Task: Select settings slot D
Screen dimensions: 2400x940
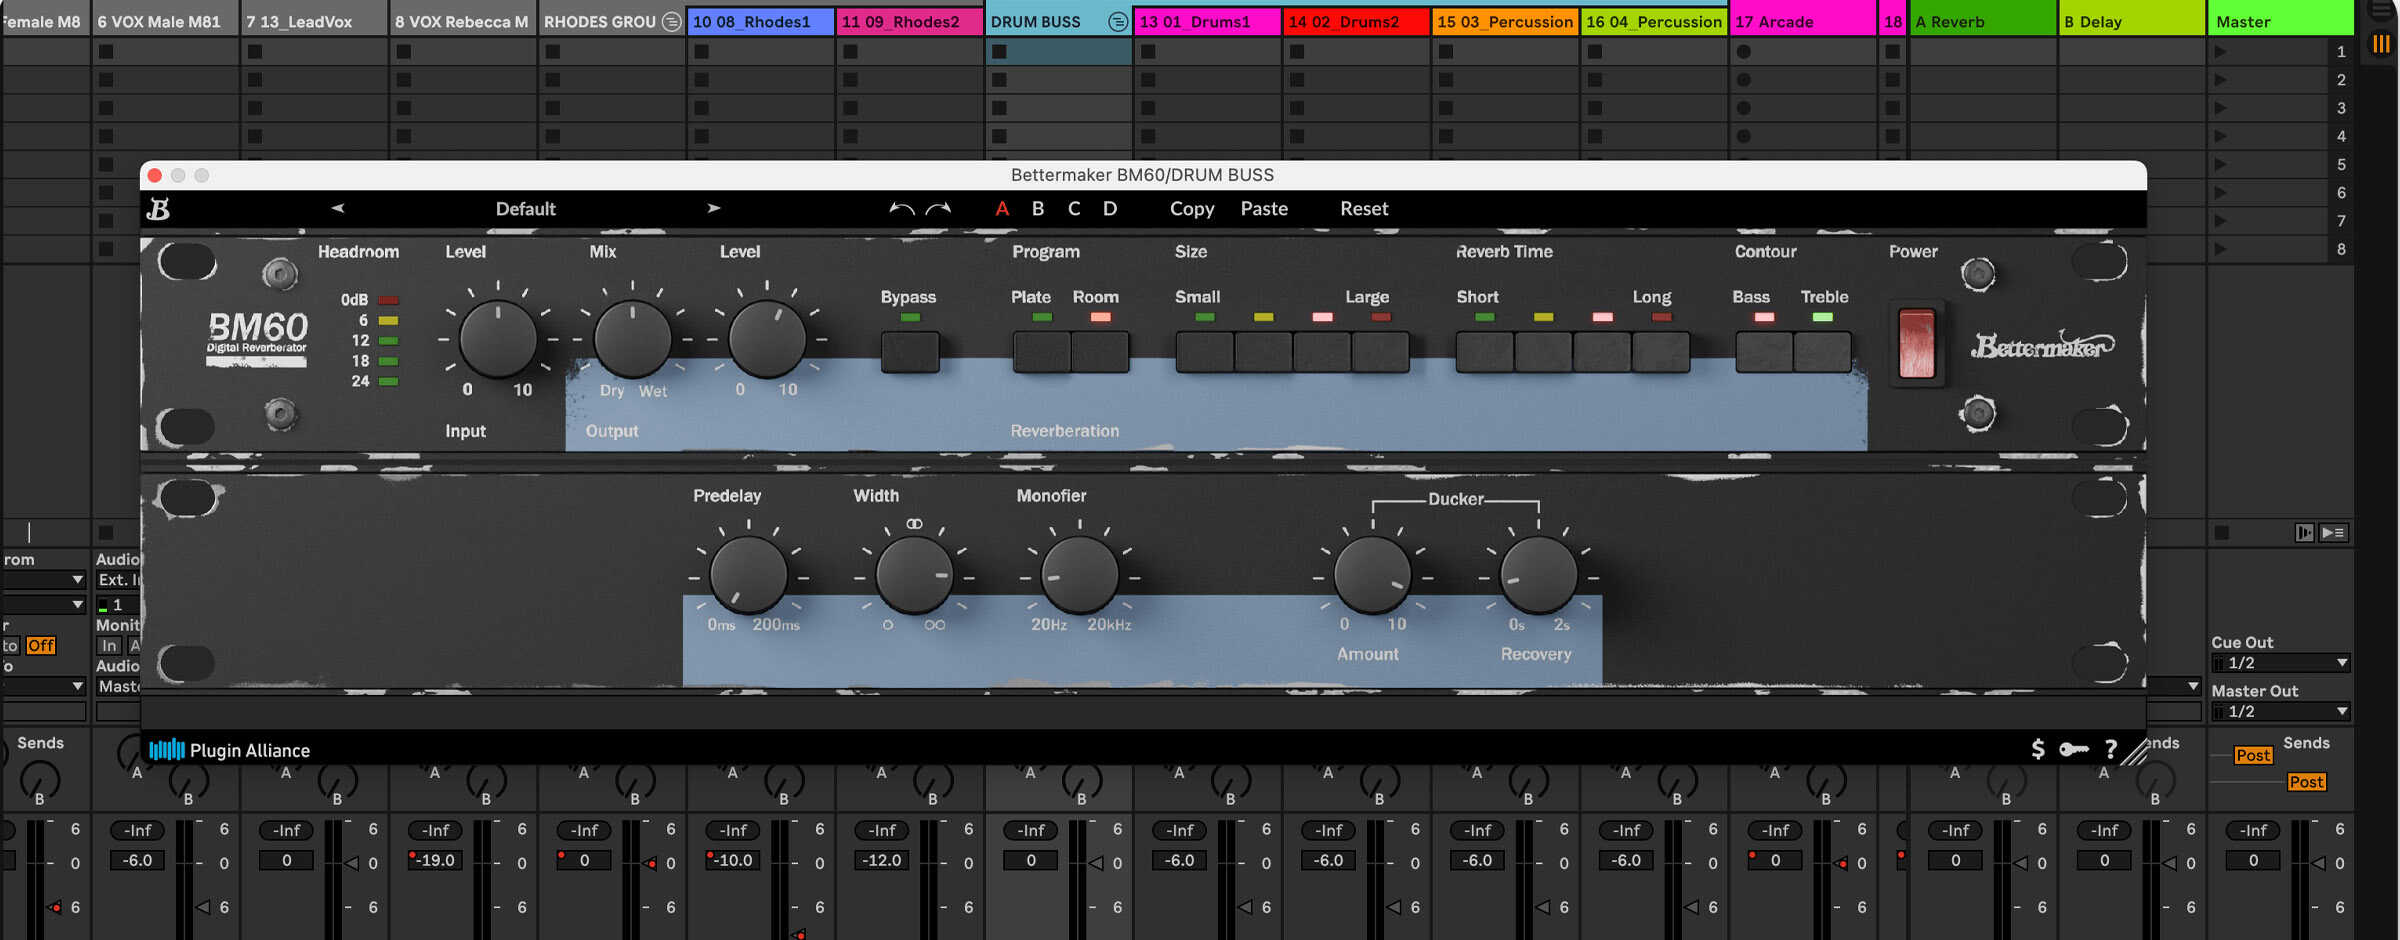Action: click(1110, 208)
